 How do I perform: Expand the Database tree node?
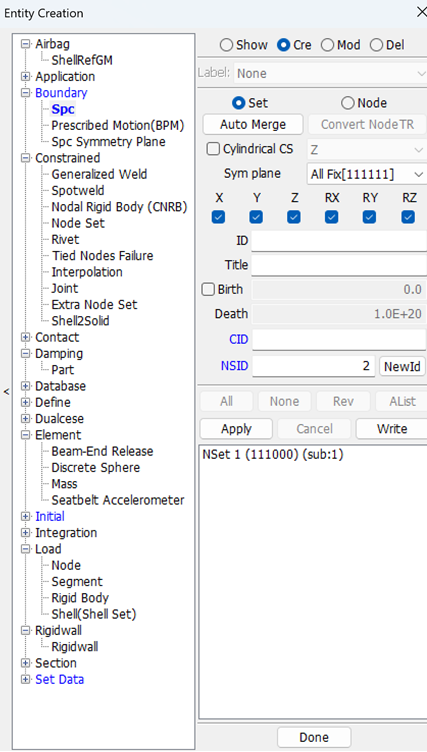pos(25,387)
